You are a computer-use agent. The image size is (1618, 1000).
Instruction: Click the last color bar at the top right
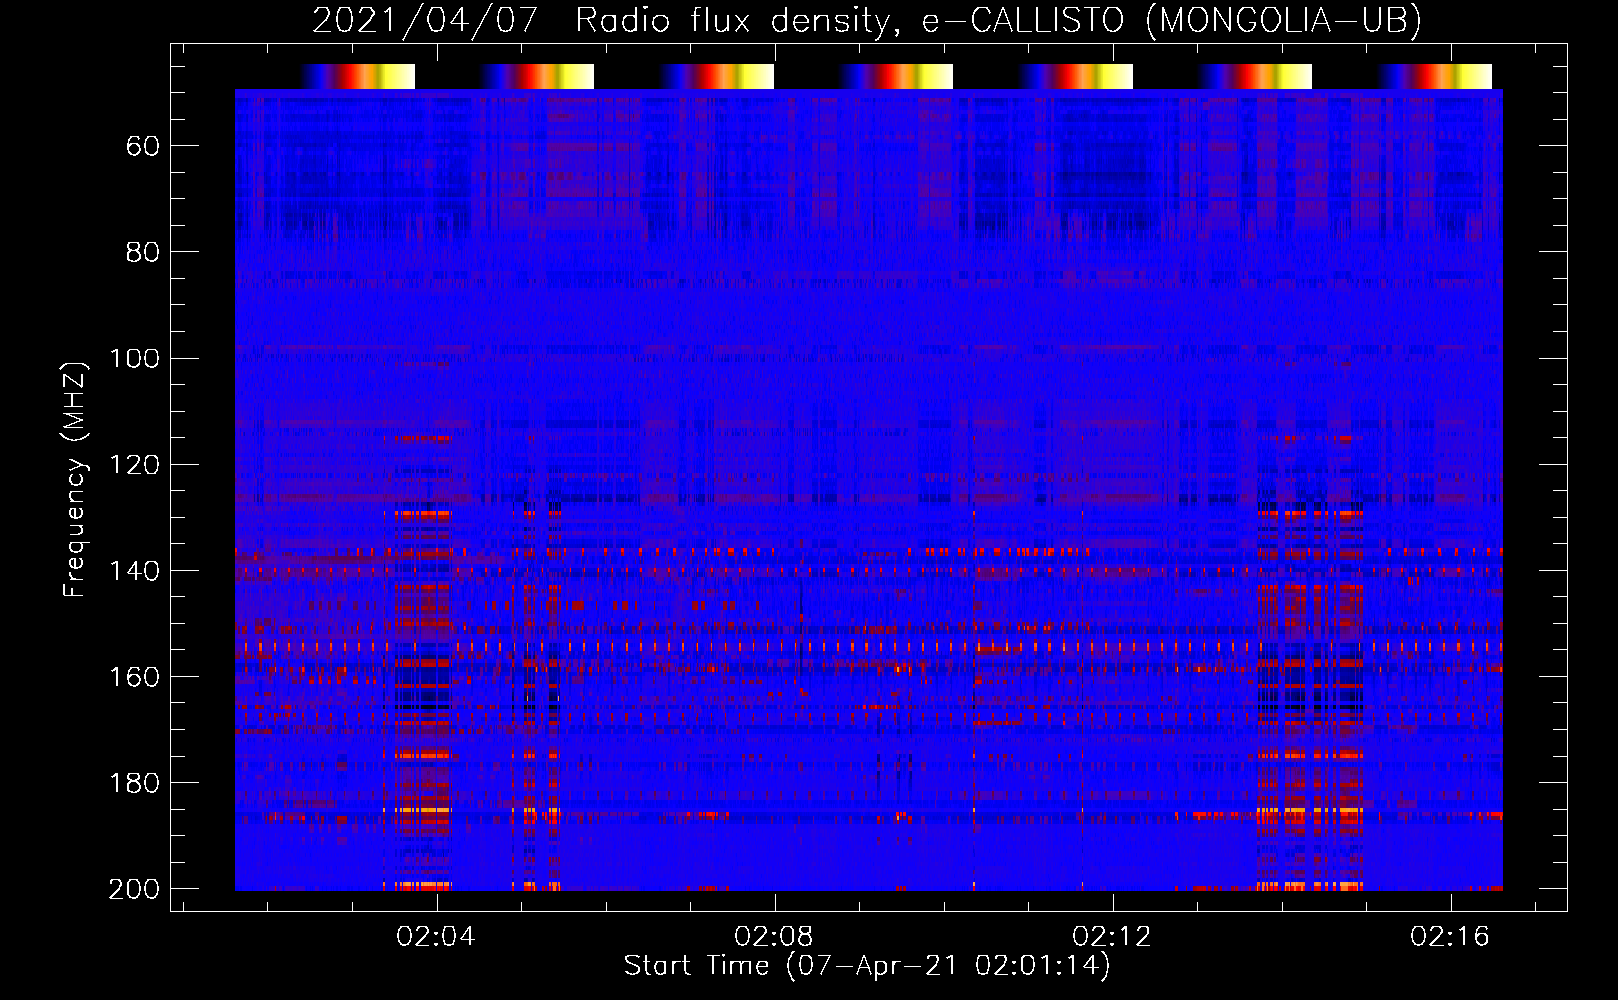pyautogui.click(x=1435, y=76)
